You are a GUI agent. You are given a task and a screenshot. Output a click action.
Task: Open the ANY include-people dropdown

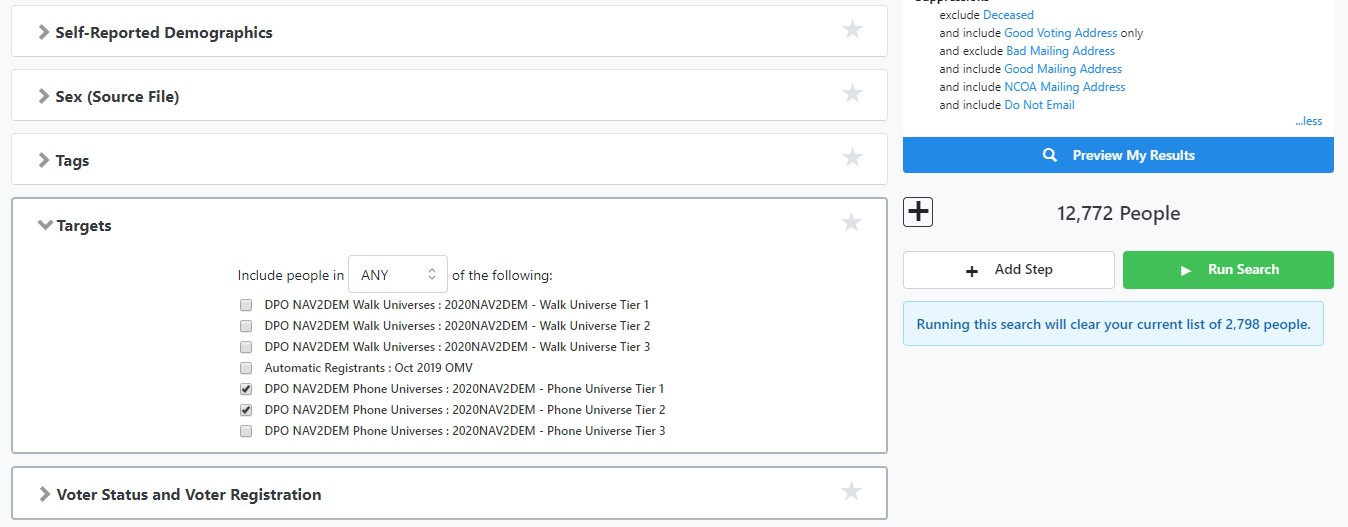coord(398,274)
